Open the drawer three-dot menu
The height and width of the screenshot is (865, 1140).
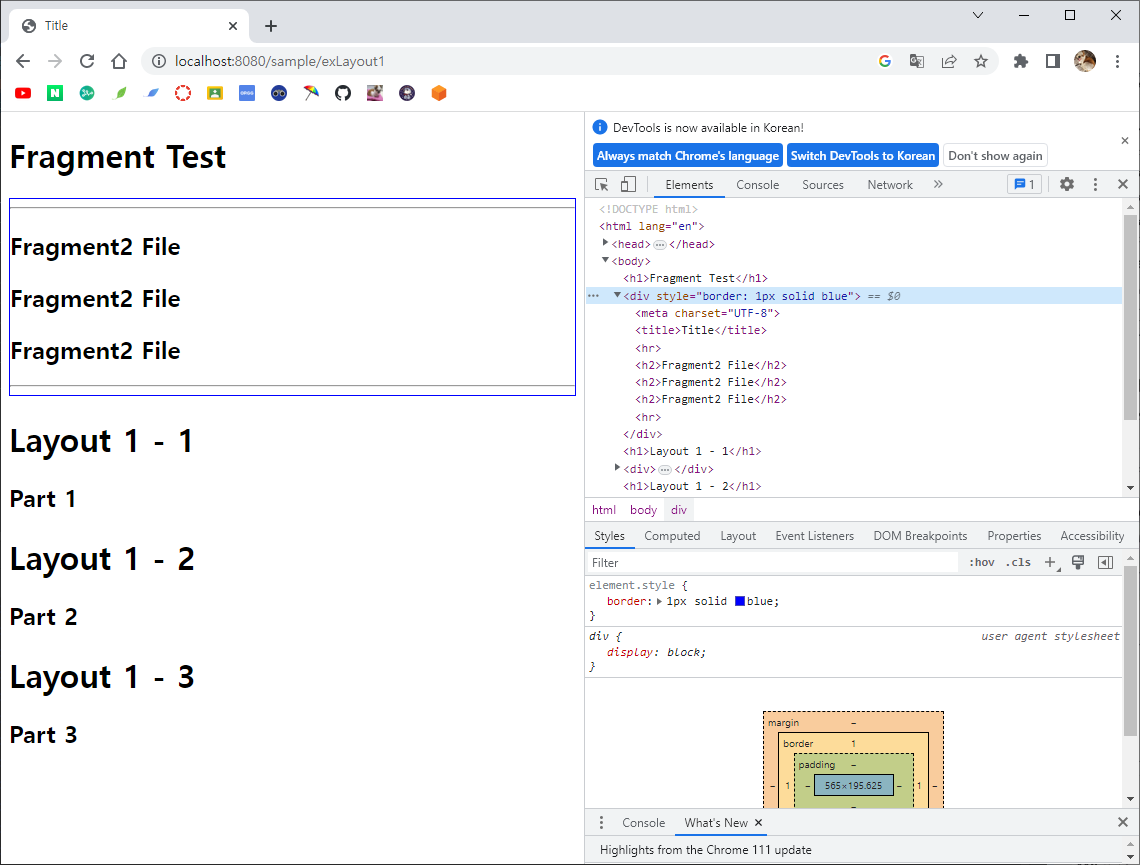(x=601, y=822)
